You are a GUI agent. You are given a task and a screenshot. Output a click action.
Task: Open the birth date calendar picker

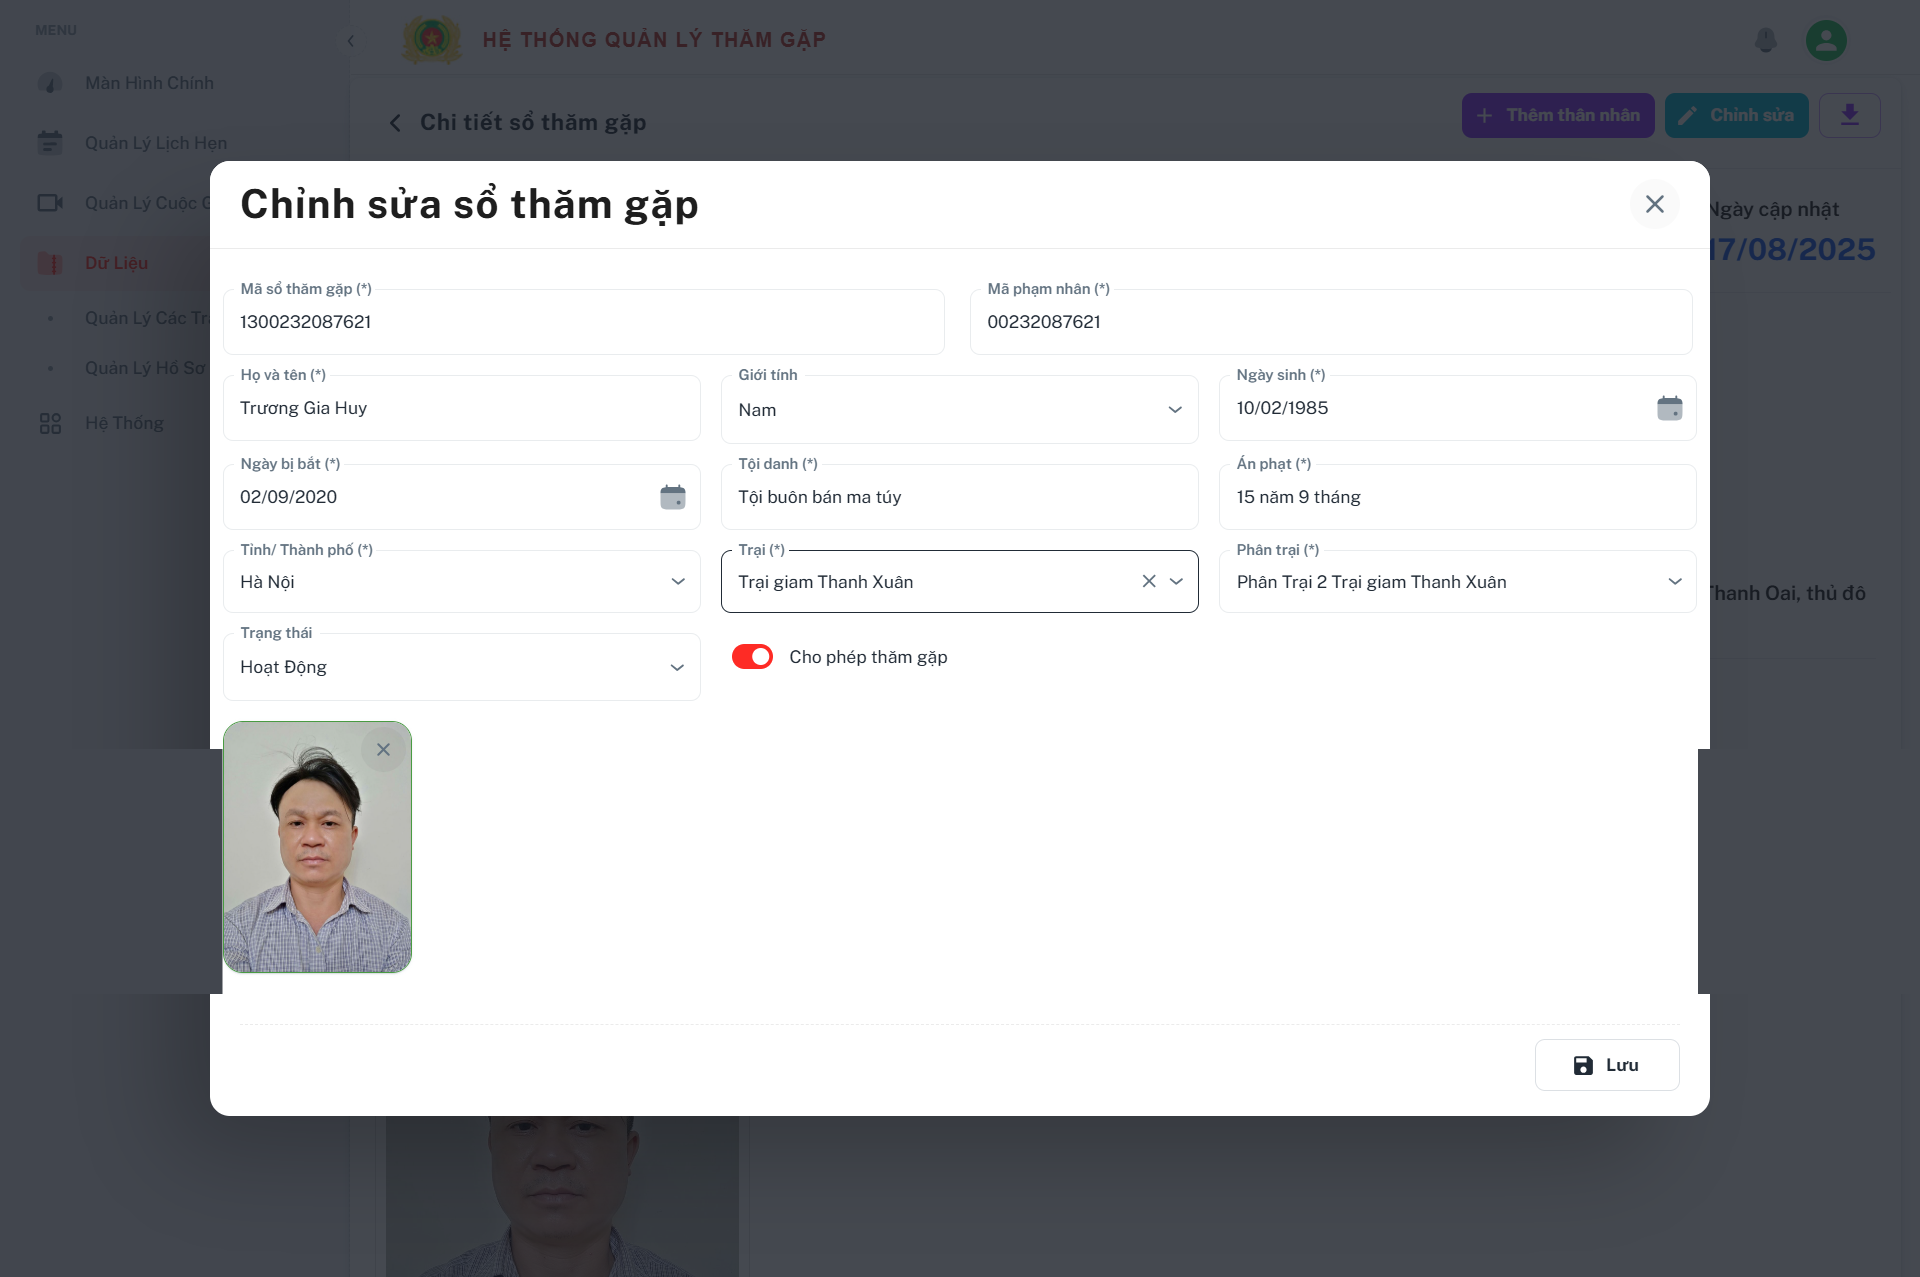point(1669,408)
